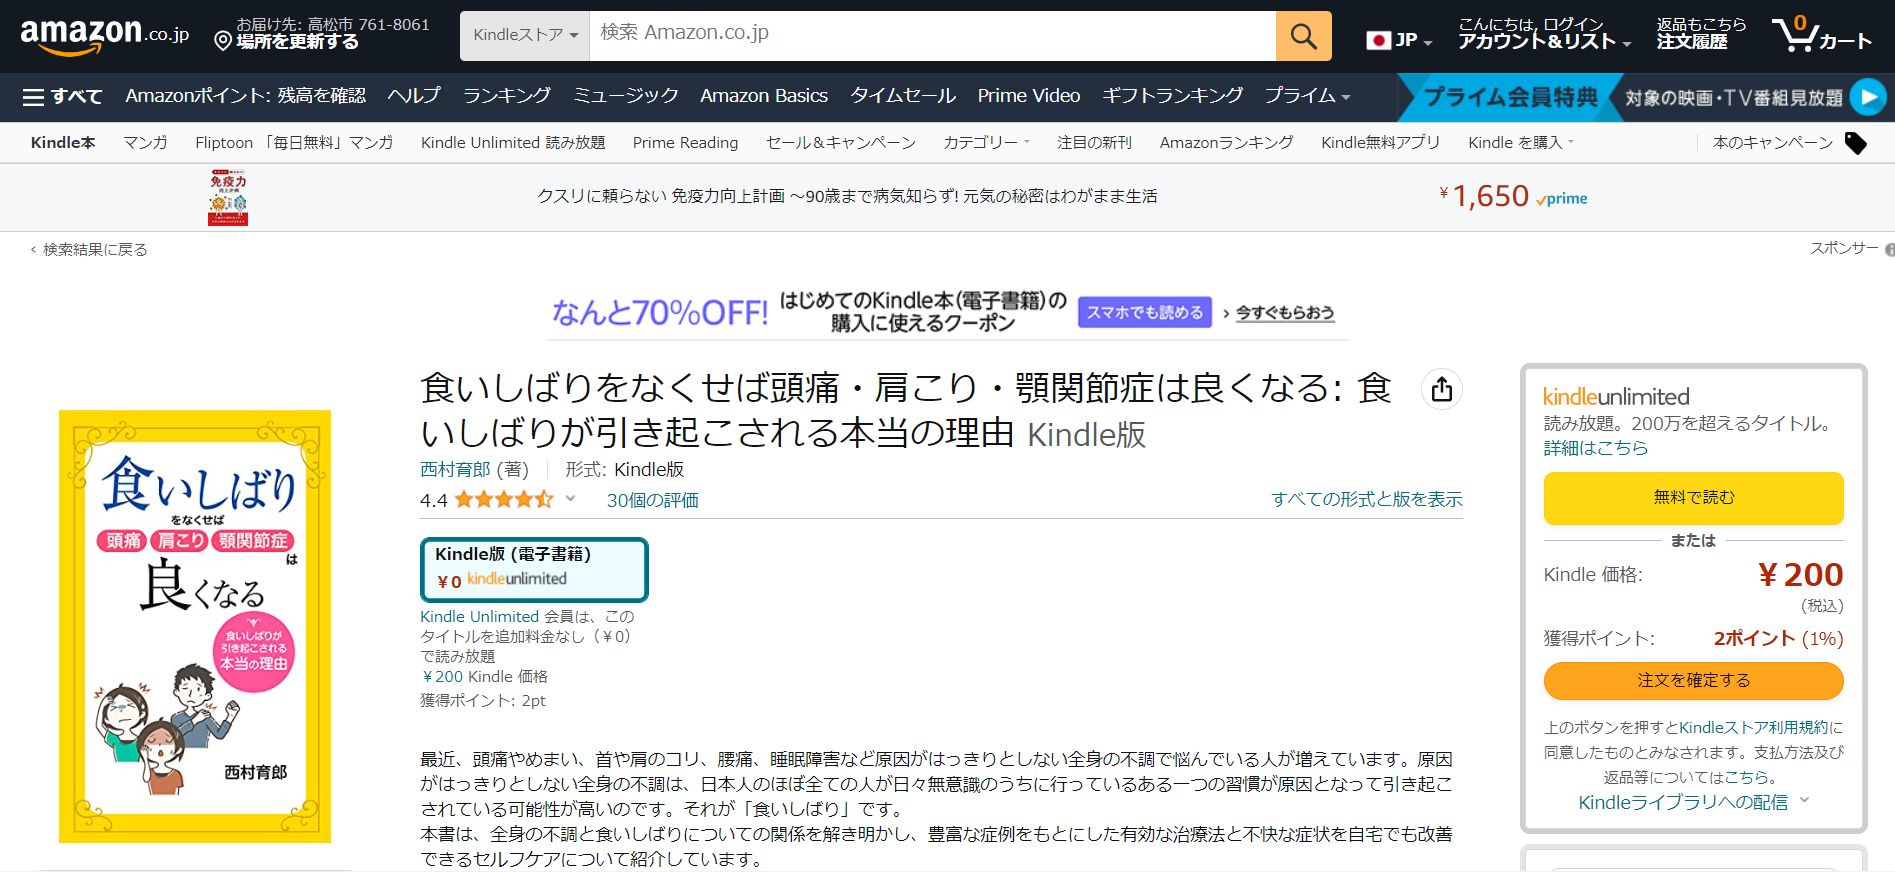Click the なんと70%OFF! coupon text
The height and width of the screenshot is (872, 1895).
coord(660,313)
